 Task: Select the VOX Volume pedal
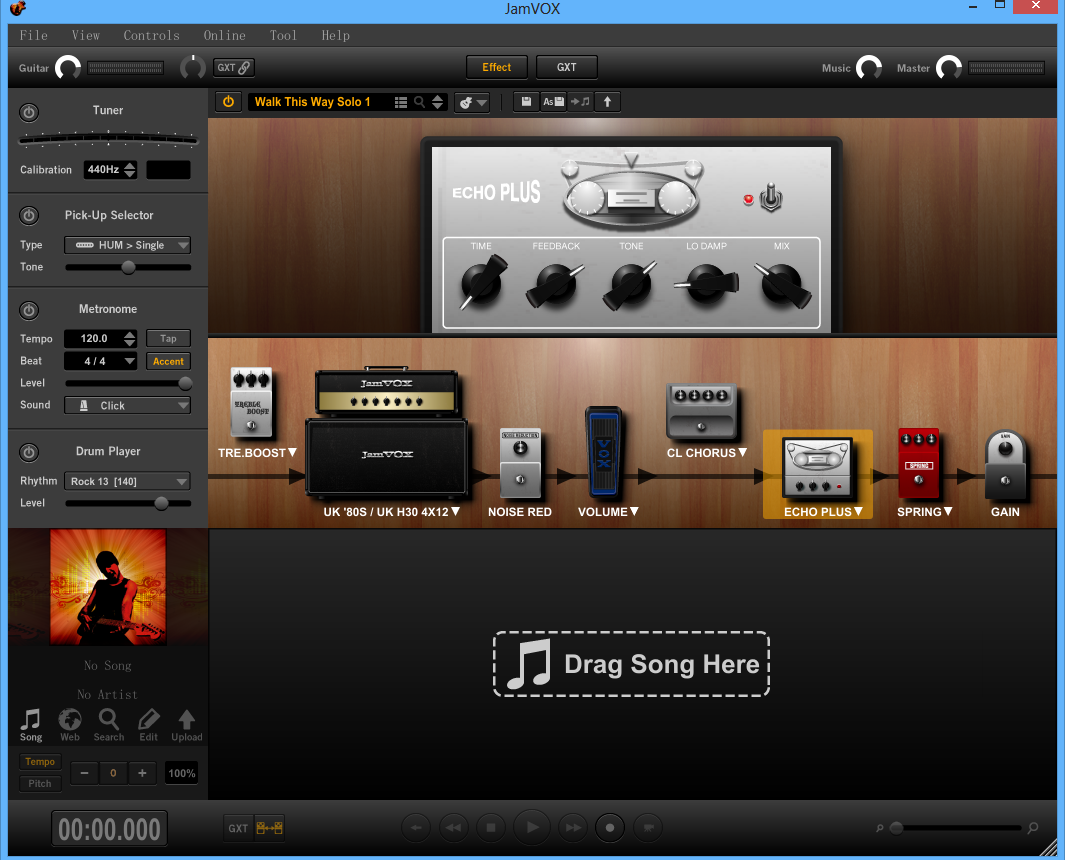pyautogui.click(x=603, y=451)
